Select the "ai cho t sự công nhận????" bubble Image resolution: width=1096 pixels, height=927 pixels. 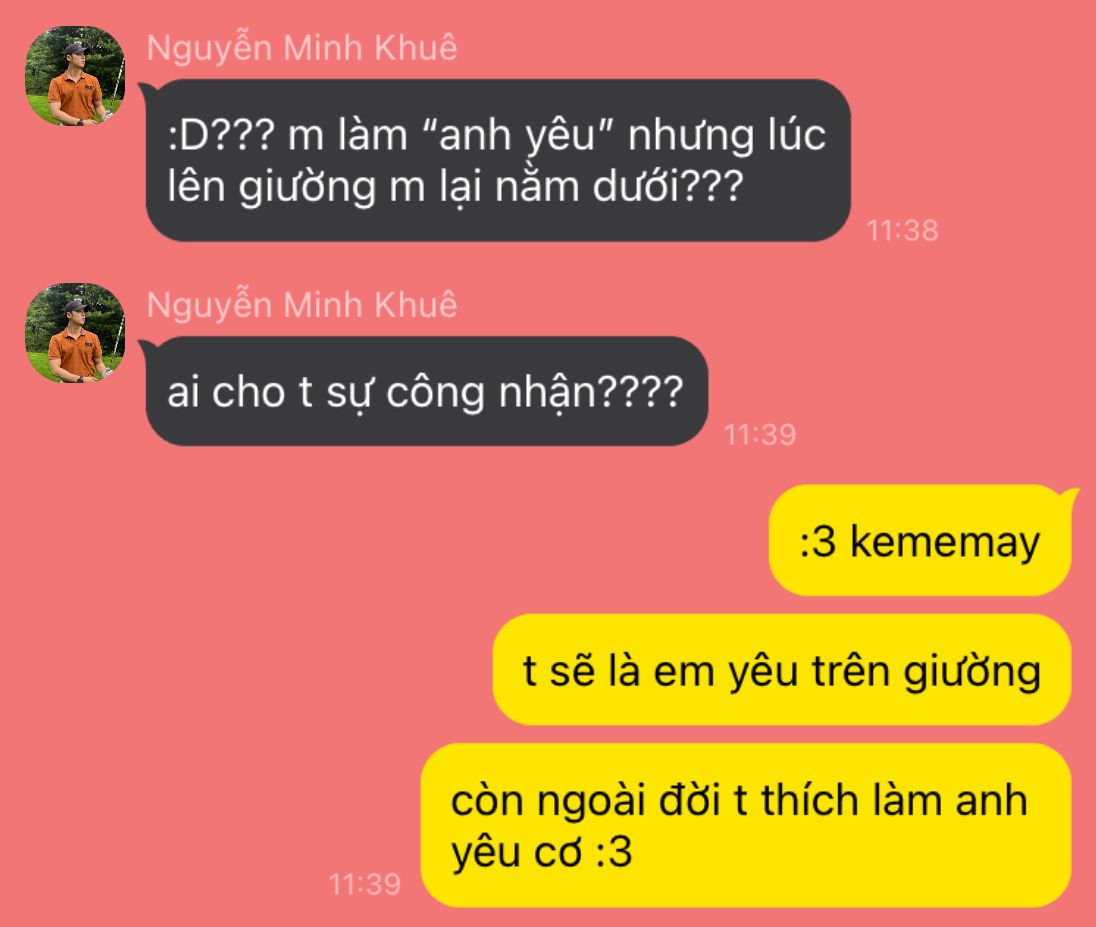[426, 391]
